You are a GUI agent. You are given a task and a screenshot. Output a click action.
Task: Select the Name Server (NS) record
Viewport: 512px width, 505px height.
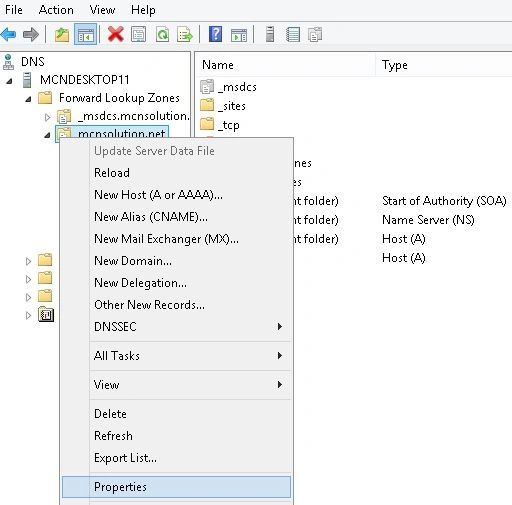[428, 220]
